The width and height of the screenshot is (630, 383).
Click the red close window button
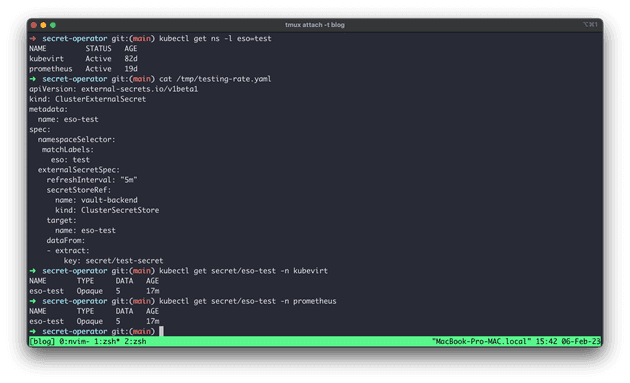[34, 25]
